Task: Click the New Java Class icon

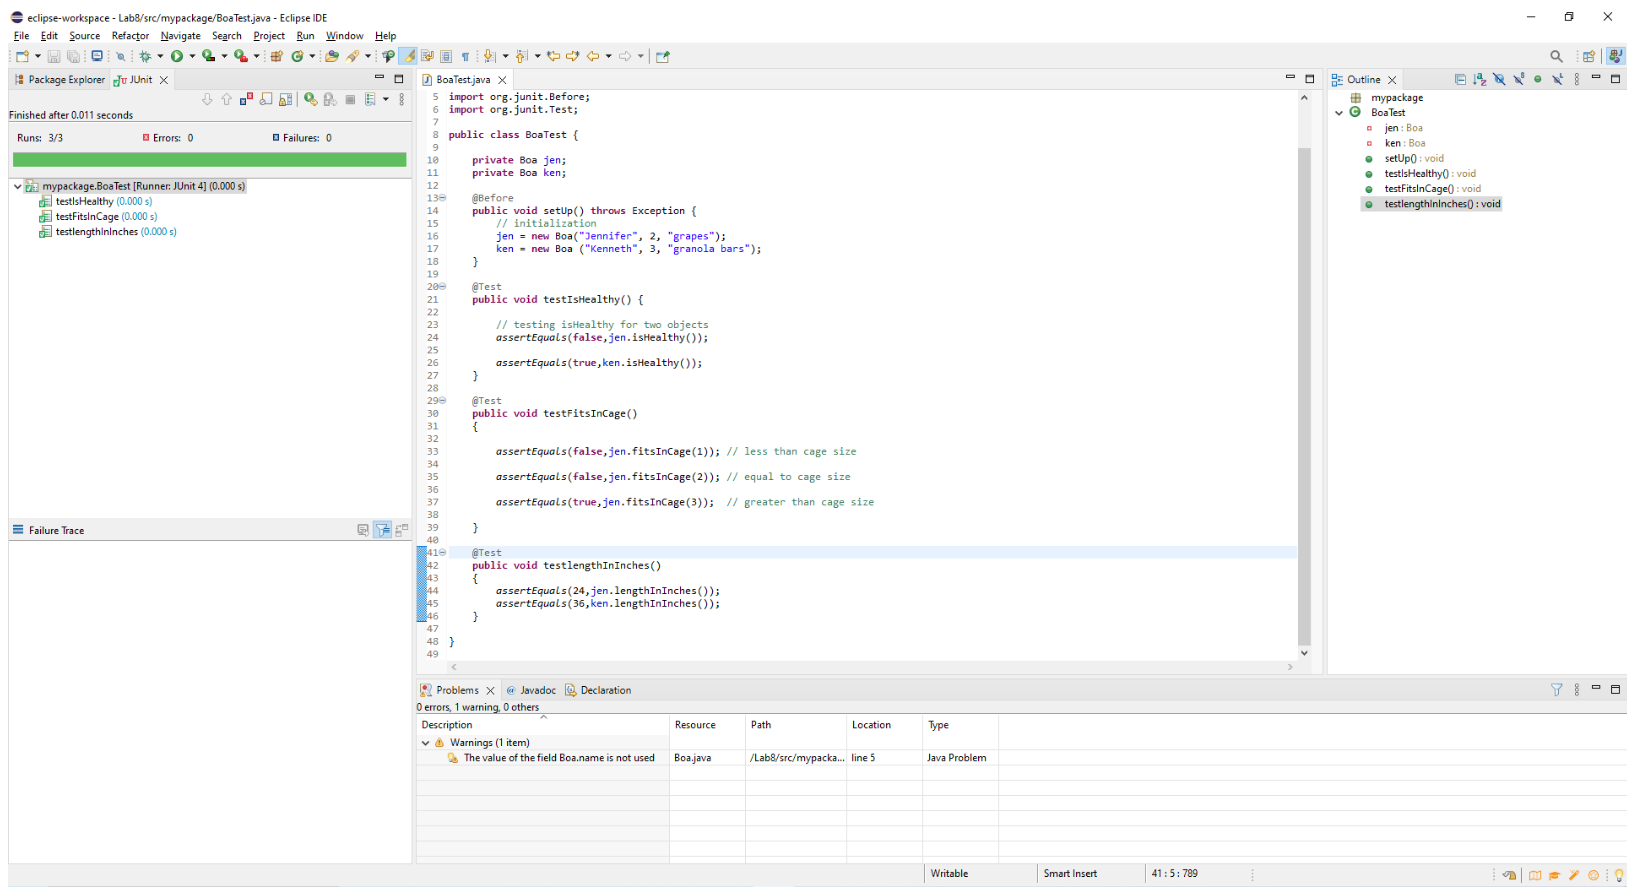Action: point(297,56)
